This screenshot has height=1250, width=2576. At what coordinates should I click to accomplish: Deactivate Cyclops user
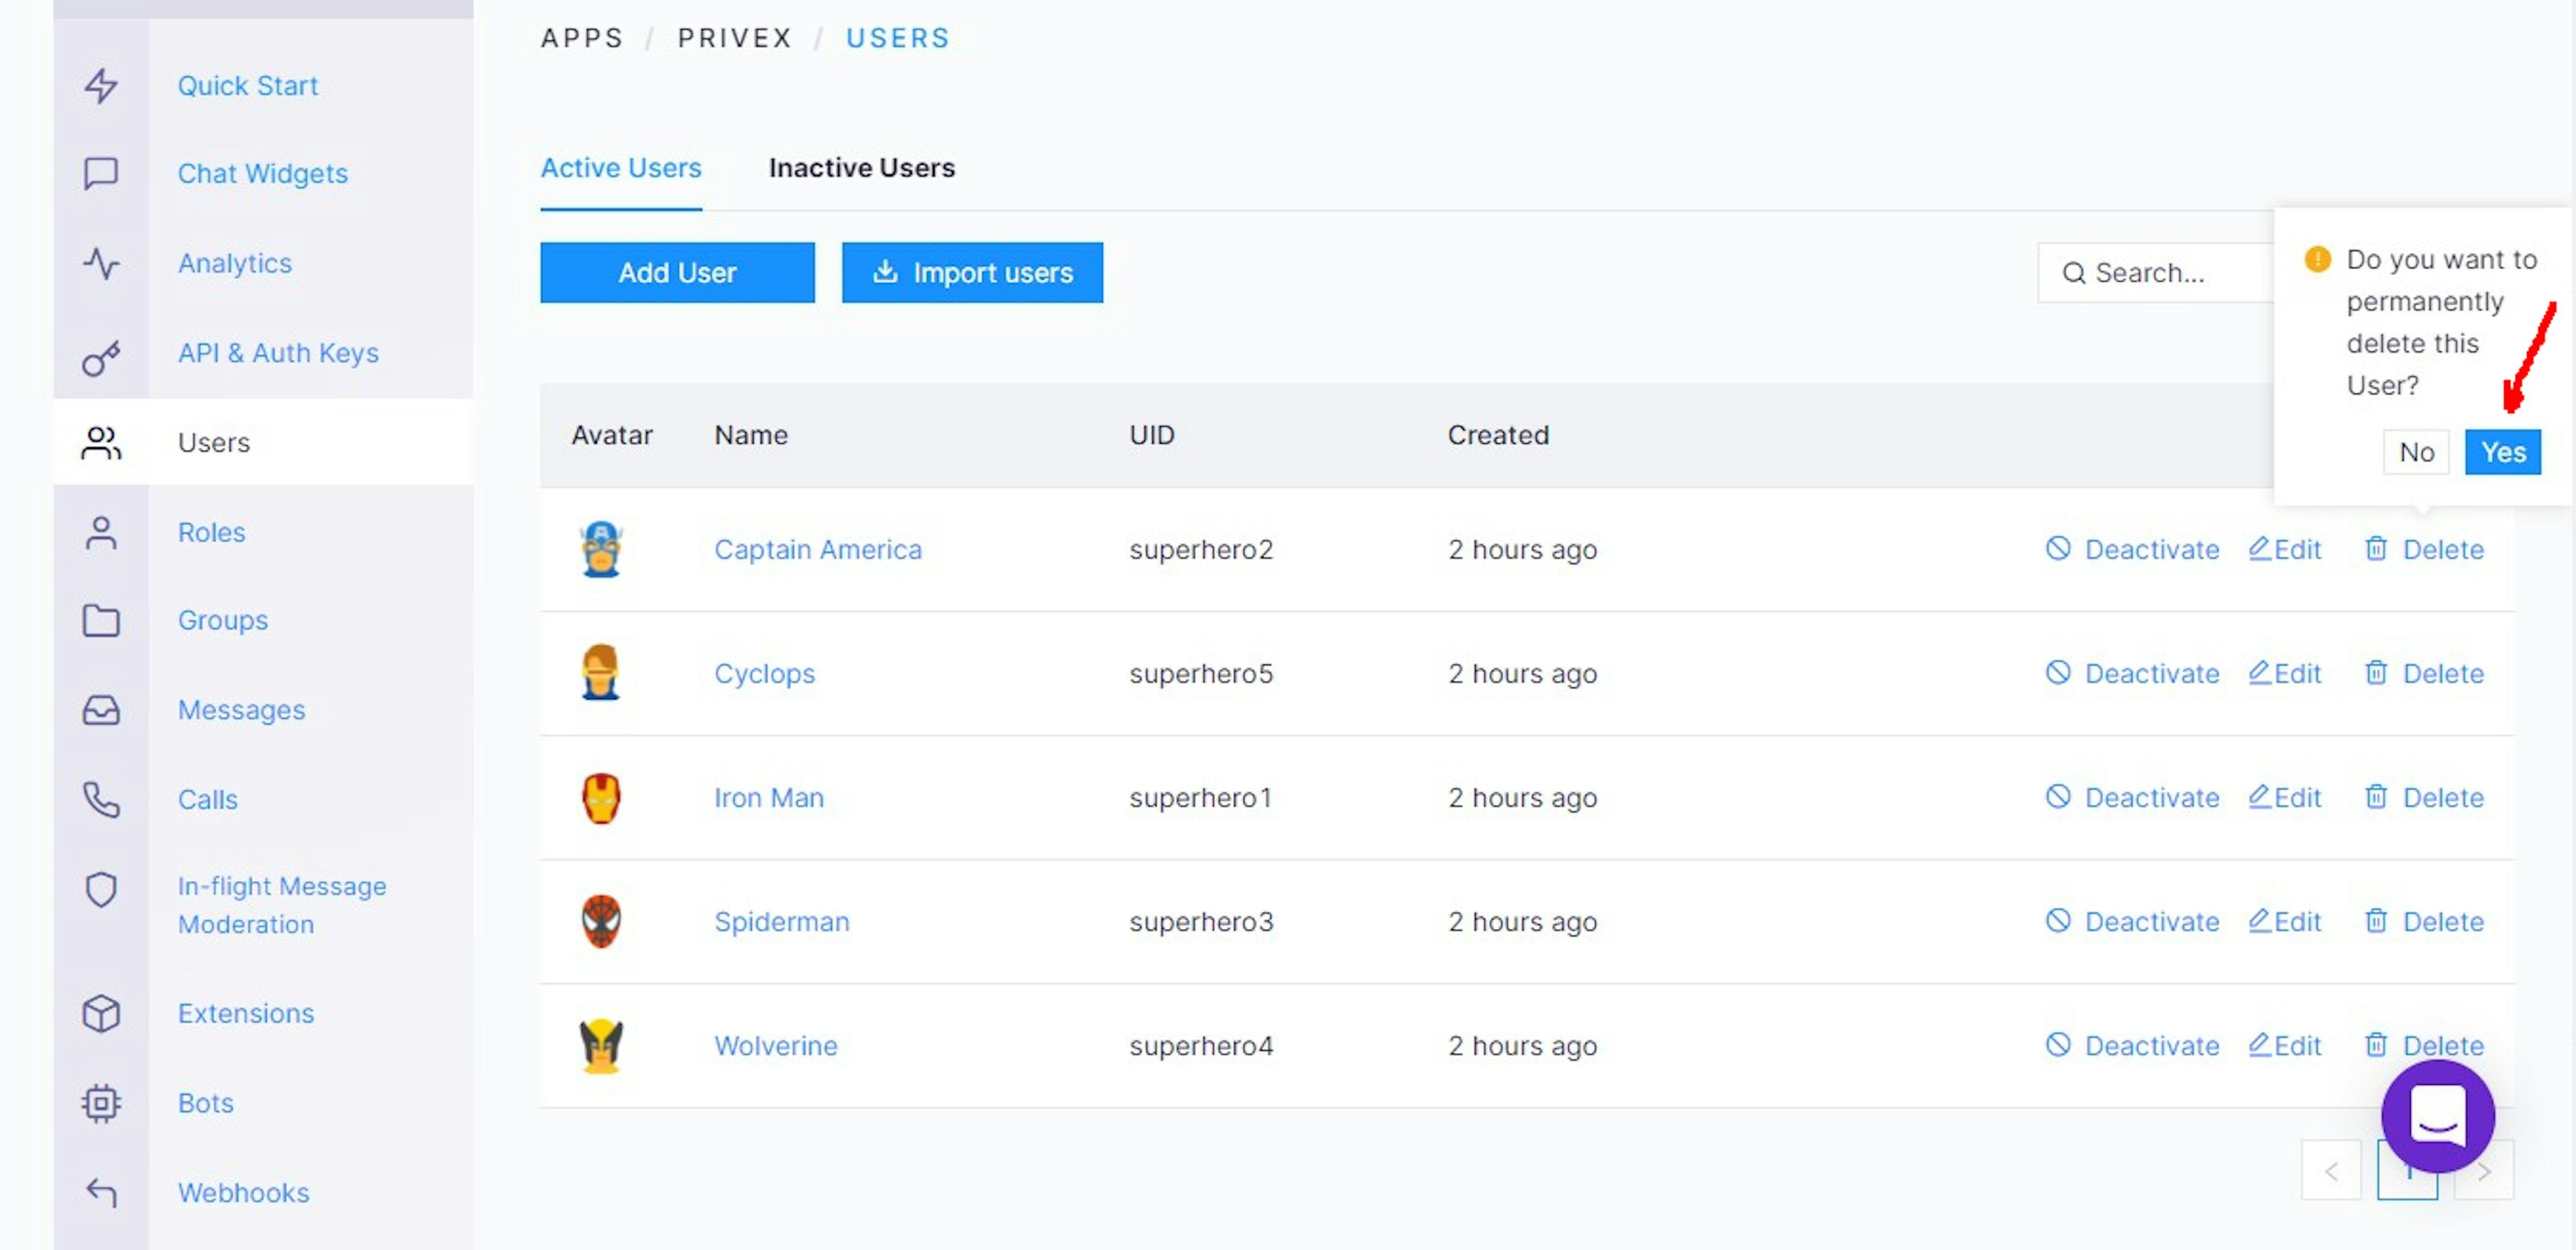pos(2132,674)
